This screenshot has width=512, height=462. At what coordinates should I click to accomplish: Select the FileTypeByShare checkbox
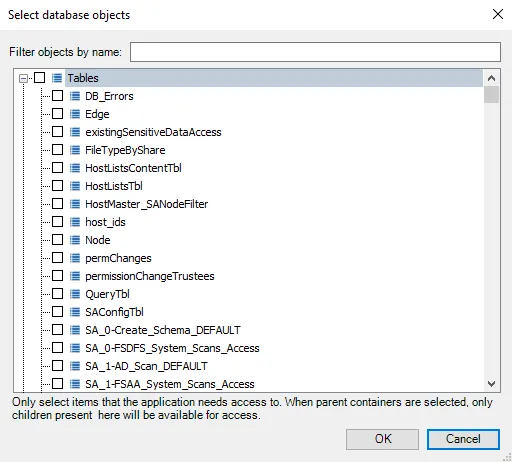[x=57, y=150]
